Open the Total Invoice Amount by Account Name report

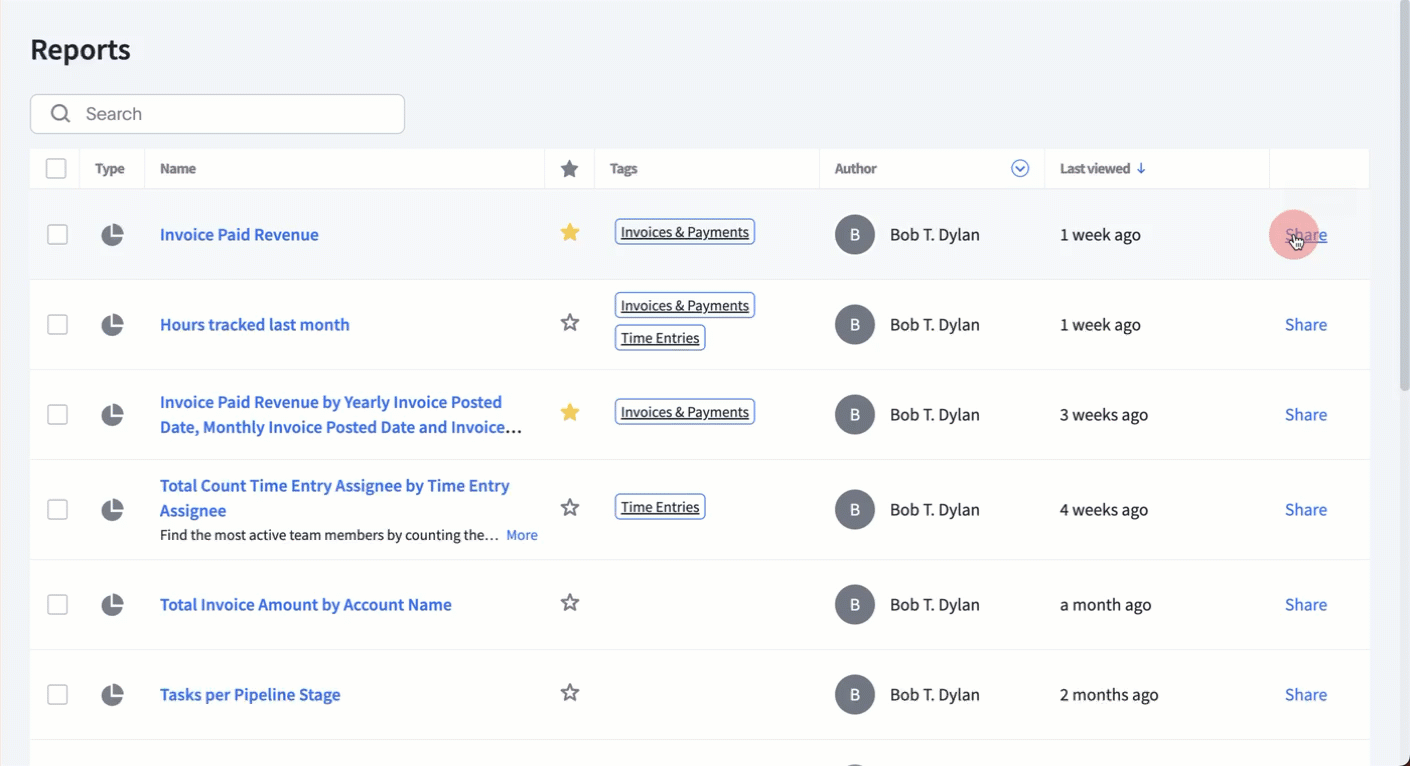click(305, 605)
